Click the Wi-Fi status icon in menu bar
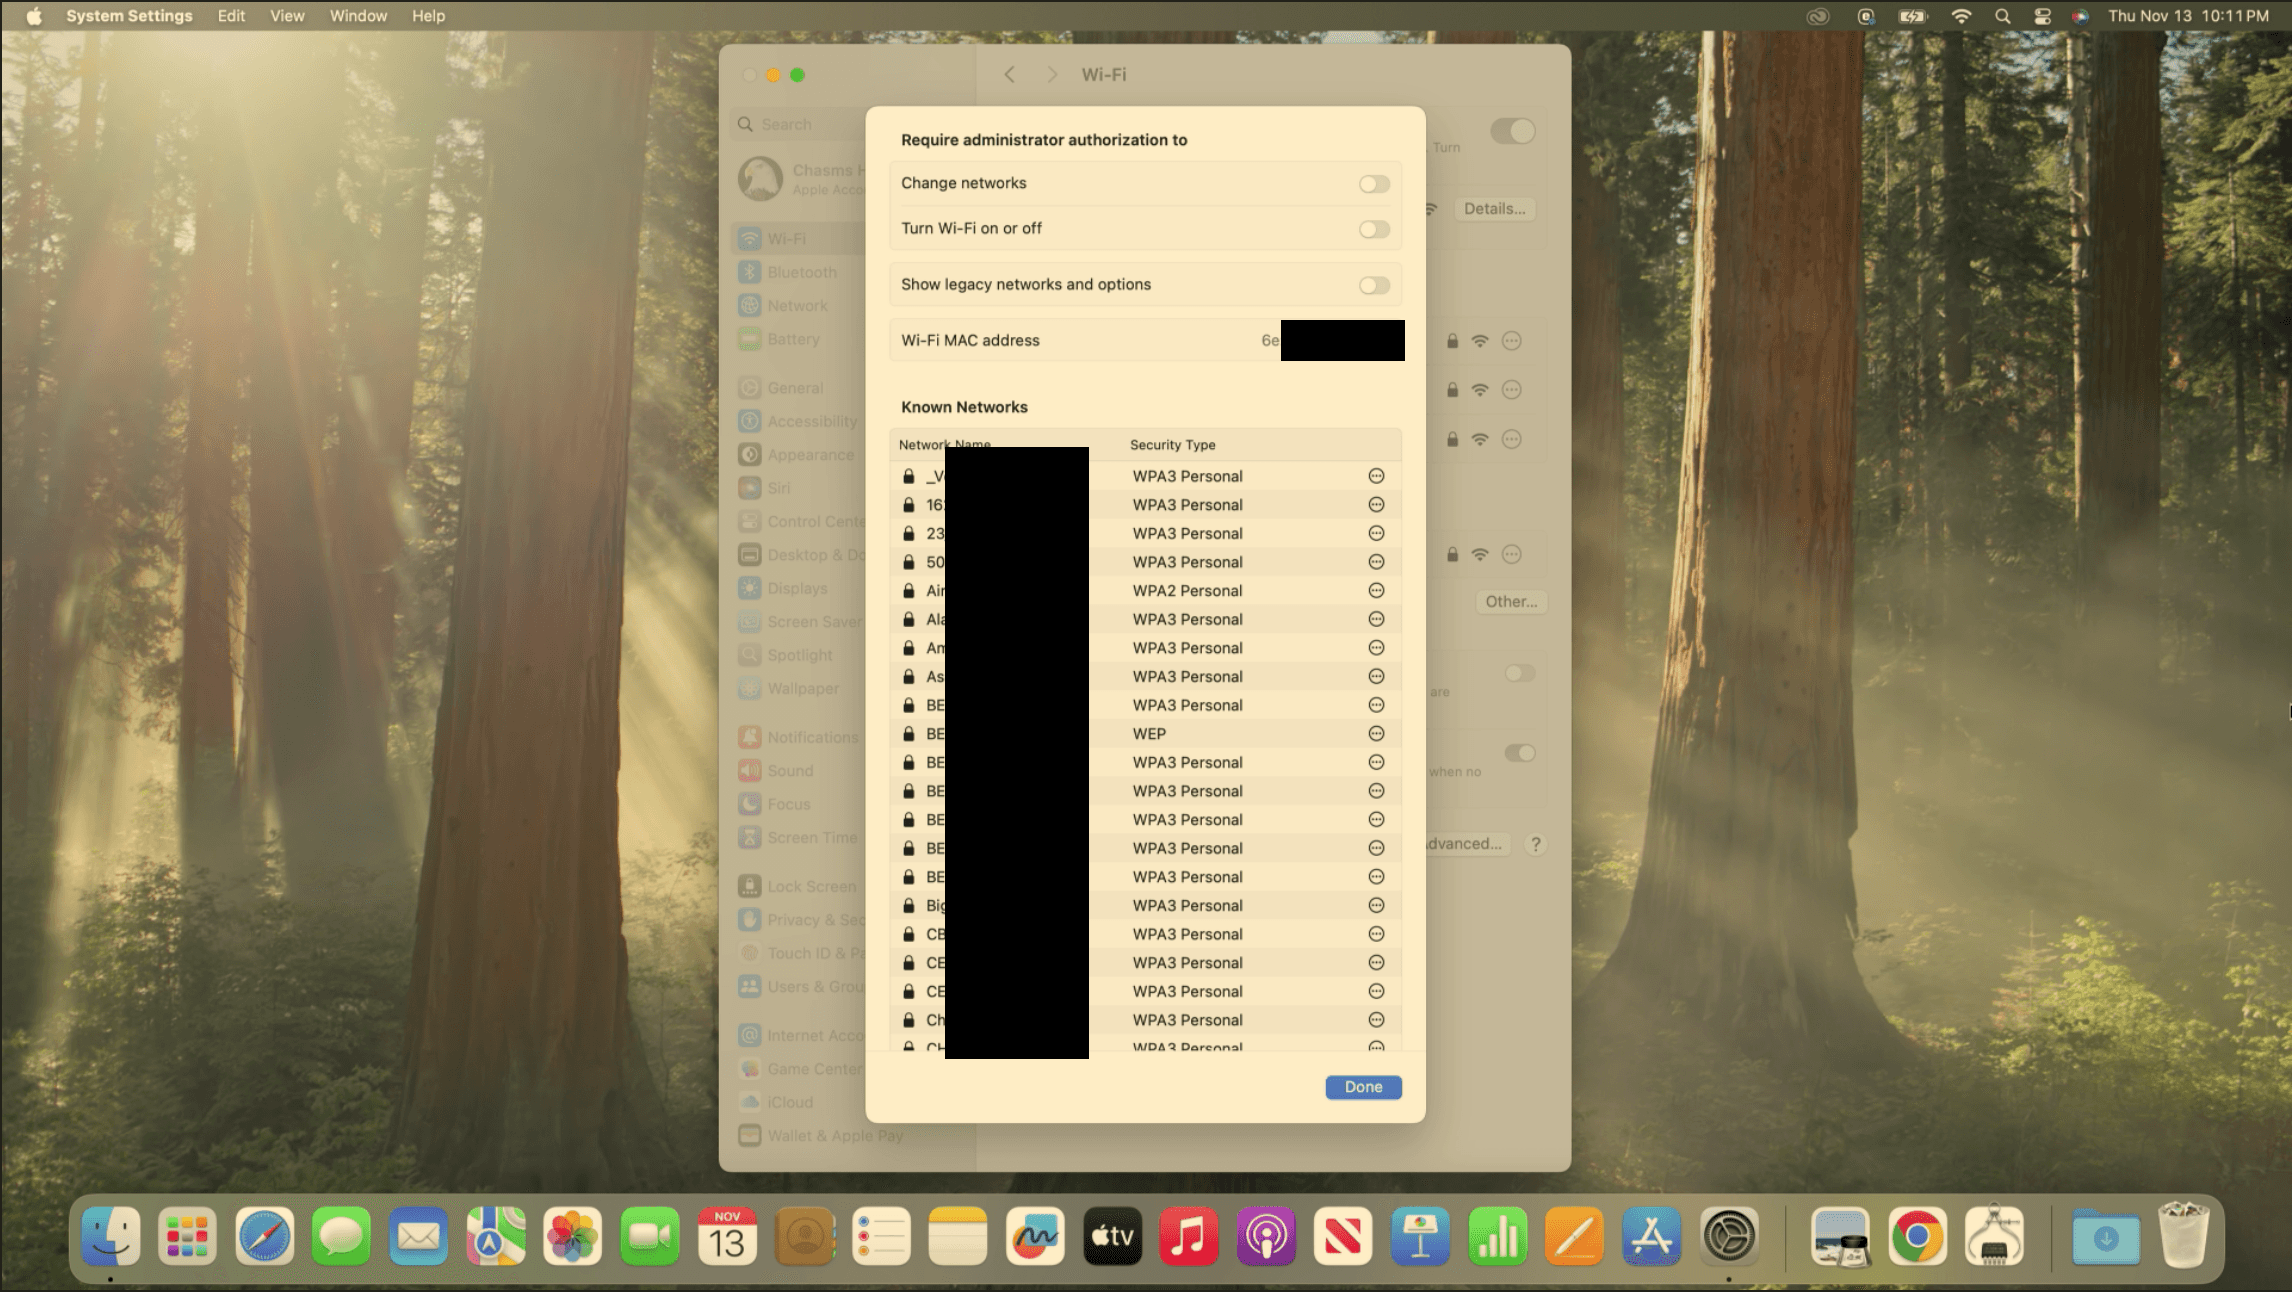Image resolution: width=2292 pixels, height=1292 pixels. point(1961,16)
